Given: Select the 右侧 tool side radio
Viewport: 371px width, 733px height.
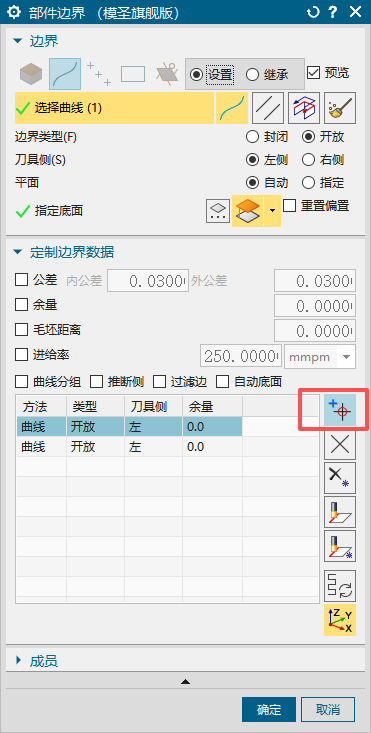Looking at the screenshot, I should tap(323, 160).
